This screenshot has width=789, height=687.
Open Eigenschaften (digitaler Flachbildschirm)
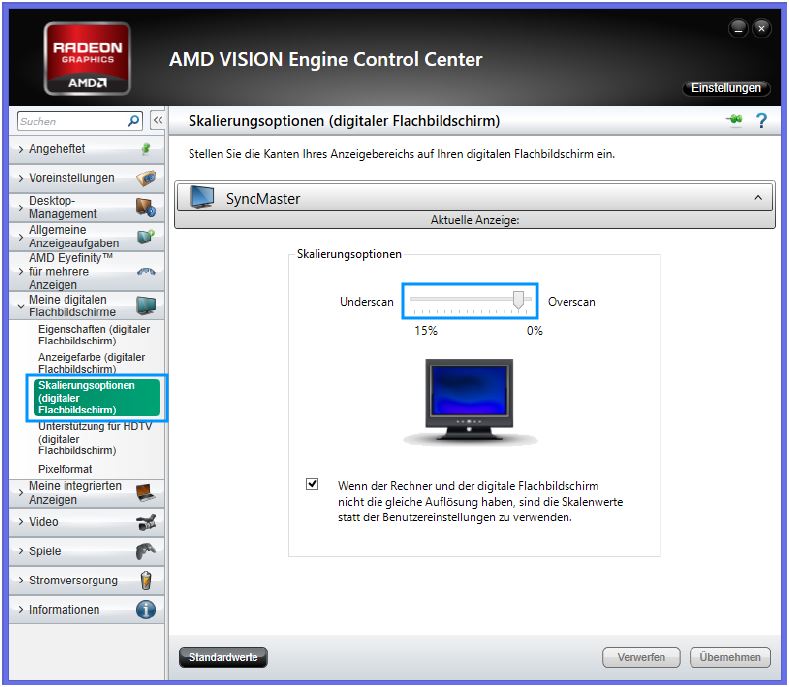pyautogui.click(x=94, y=334)
